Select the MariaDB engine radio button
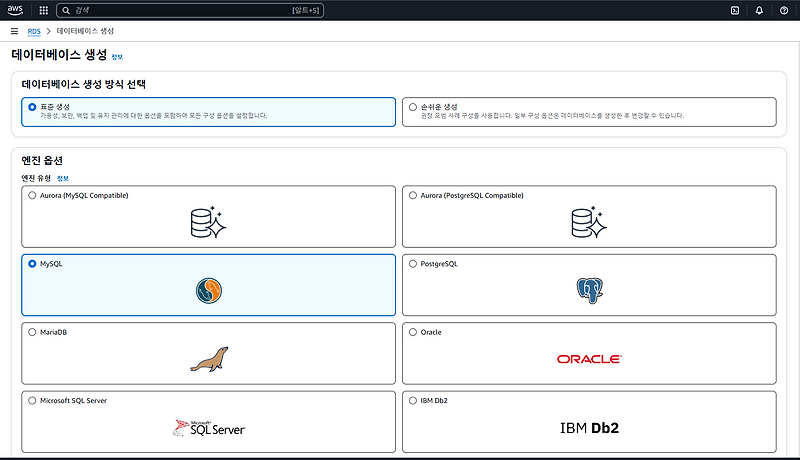This screenshot has width=800, height=460. coord(32,332)
